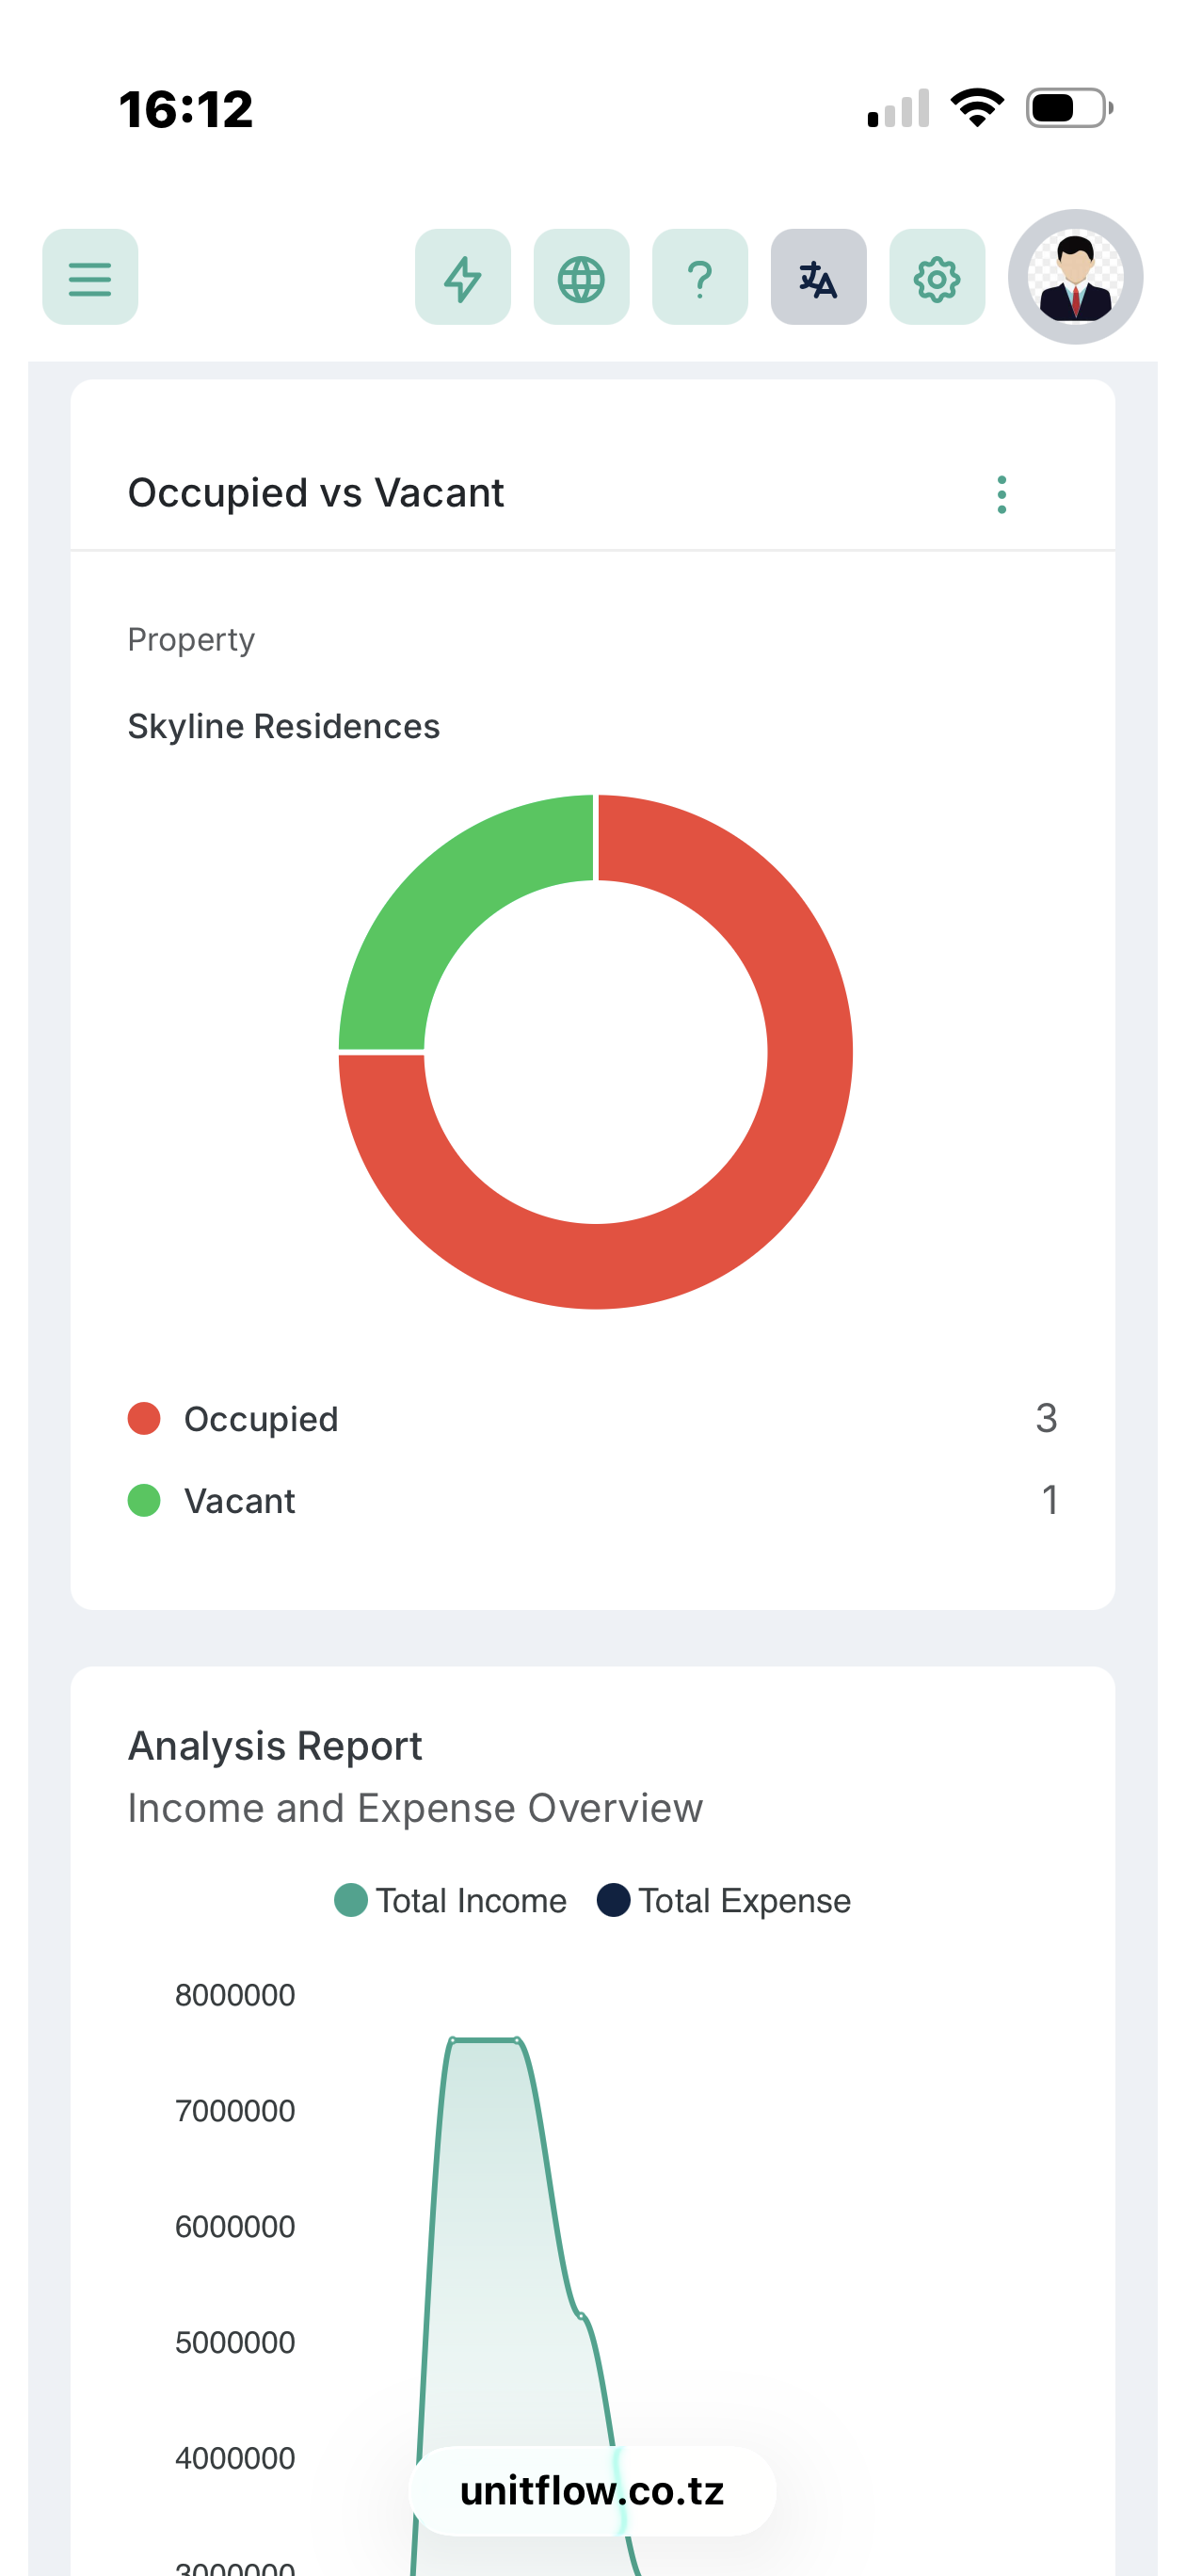The image size is (1186, 2576).
Task: Click the Occupied vs Vacant card title
Action: [316, 493]
